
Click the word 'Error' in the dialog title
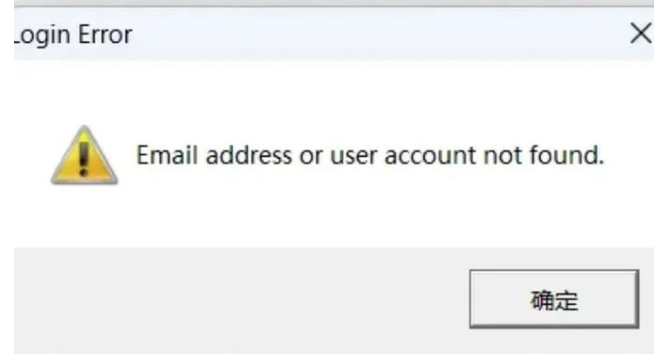tap(105, 34)
